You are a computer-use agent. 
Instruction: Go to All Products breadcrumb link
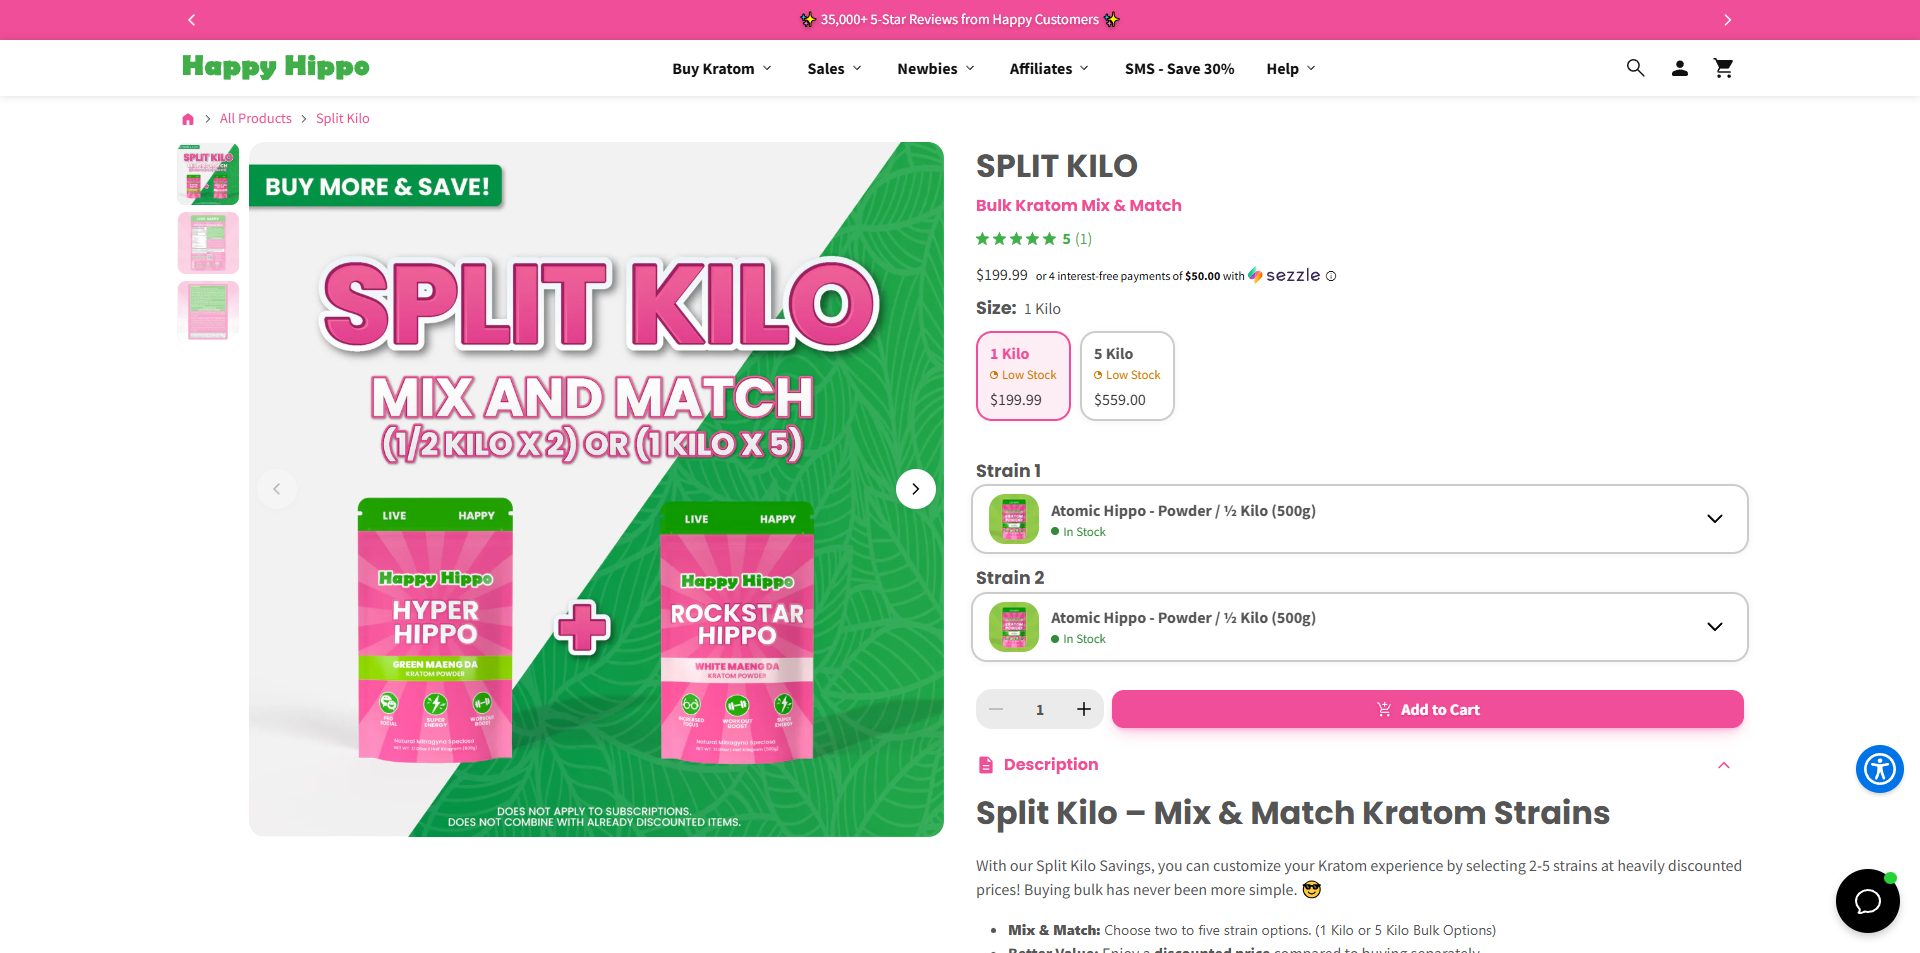(x=256, y=119)
